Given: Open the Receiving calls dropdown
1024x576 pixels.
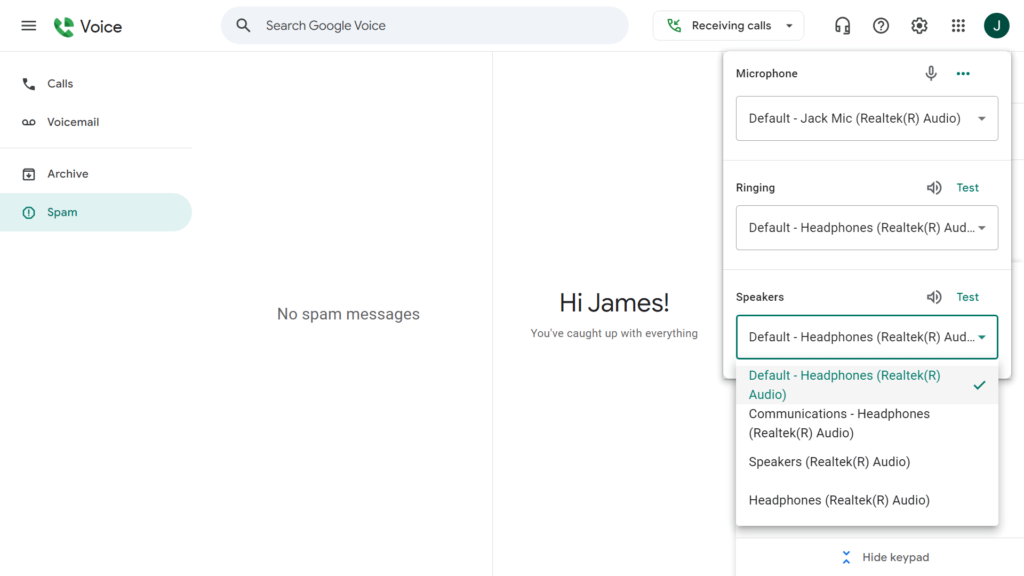Looking at the screenshot, I should (x=728, y=25).
